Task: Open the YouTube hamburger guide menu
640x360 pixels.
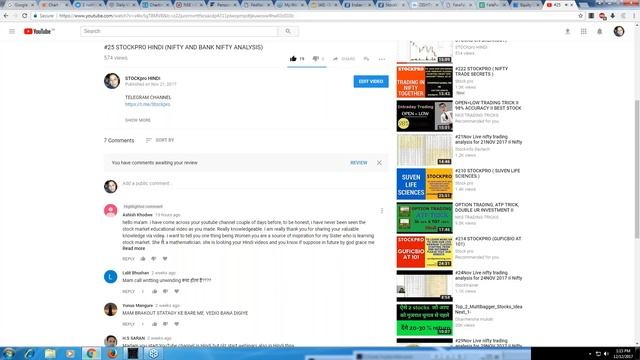Action: pyautogui.click(x=12, y=31)
